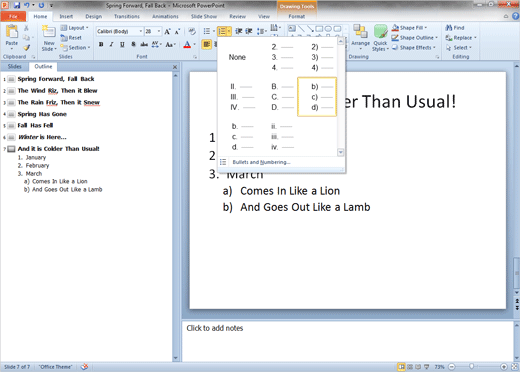Click the Quick Styles icon
The image size is (520, 372).
[x=380, y=32]
